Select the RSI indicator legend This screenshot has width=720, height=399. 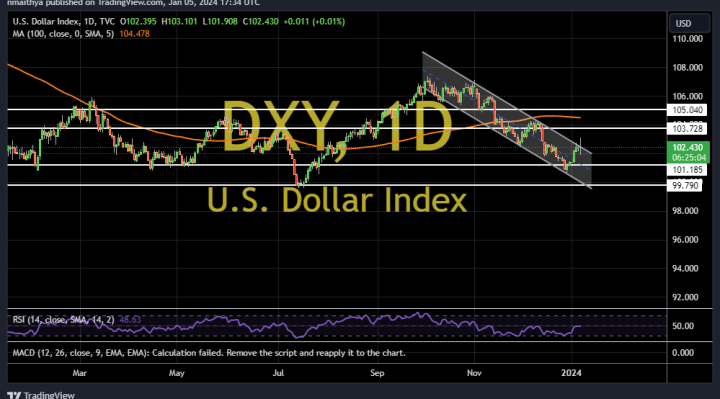click(63, 320)
